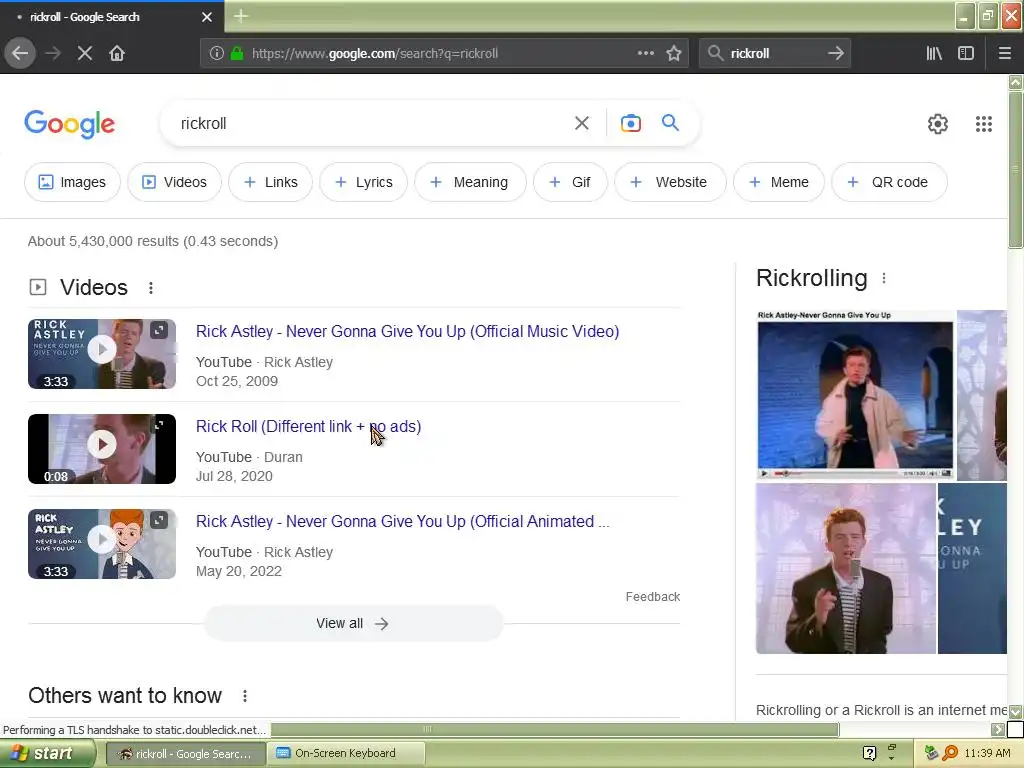Filter results by Videos

coord(174,182)
